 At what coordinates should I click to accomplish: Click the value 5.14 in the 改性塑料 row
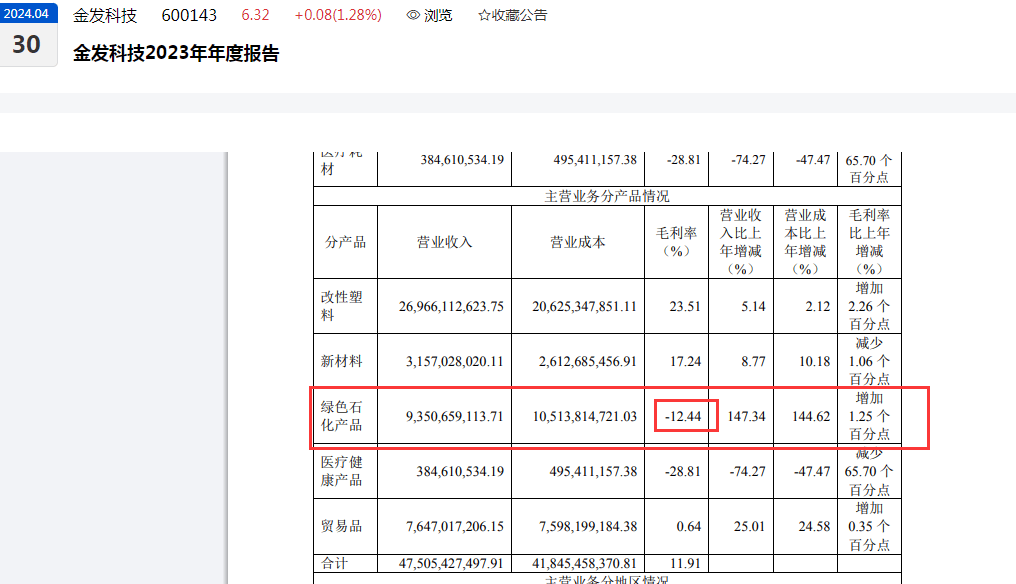(x=753, y=307)
